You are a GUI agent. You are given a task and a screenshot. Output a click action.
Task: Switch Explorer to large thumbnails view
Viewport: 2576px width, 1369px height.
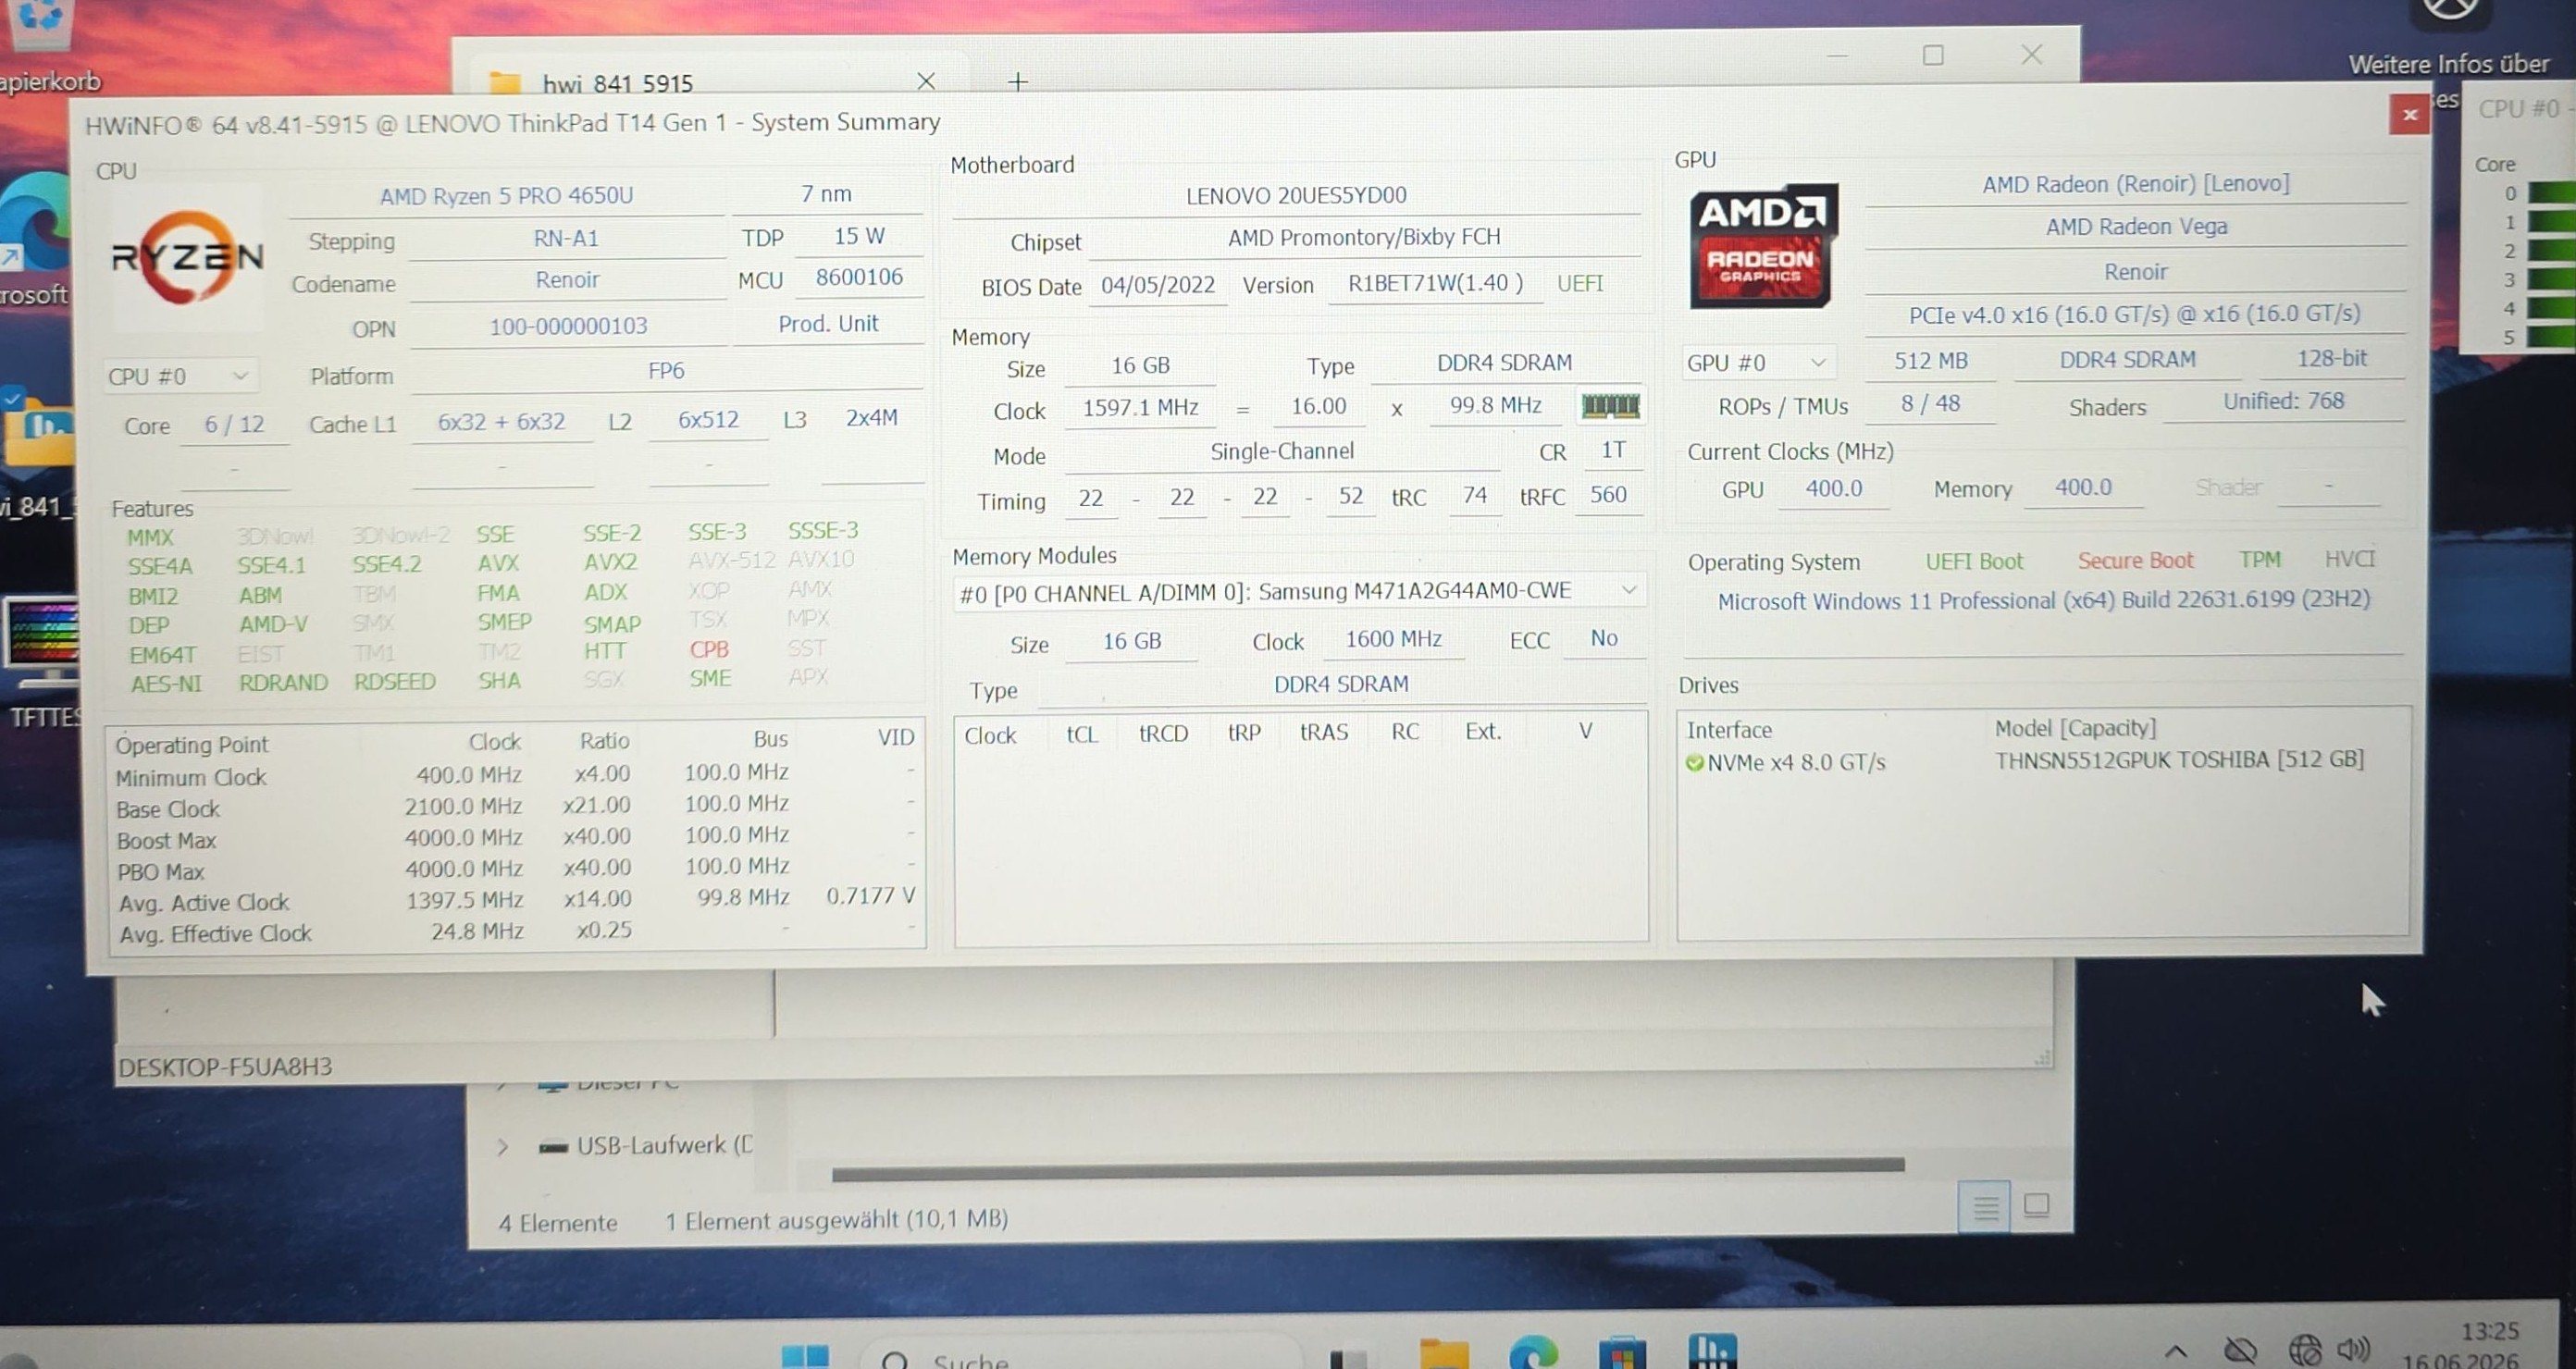(2036, 1206)
